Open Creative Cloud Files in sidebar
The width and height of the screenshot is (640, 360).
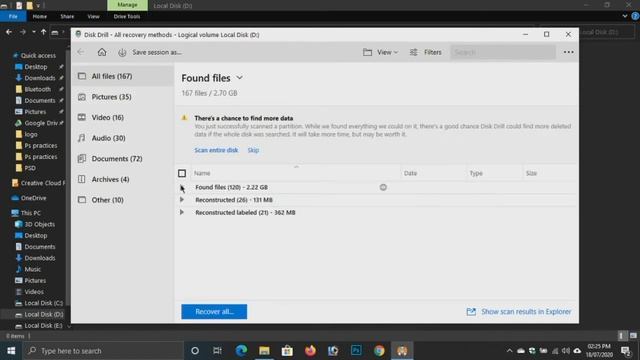click(39, 183)
